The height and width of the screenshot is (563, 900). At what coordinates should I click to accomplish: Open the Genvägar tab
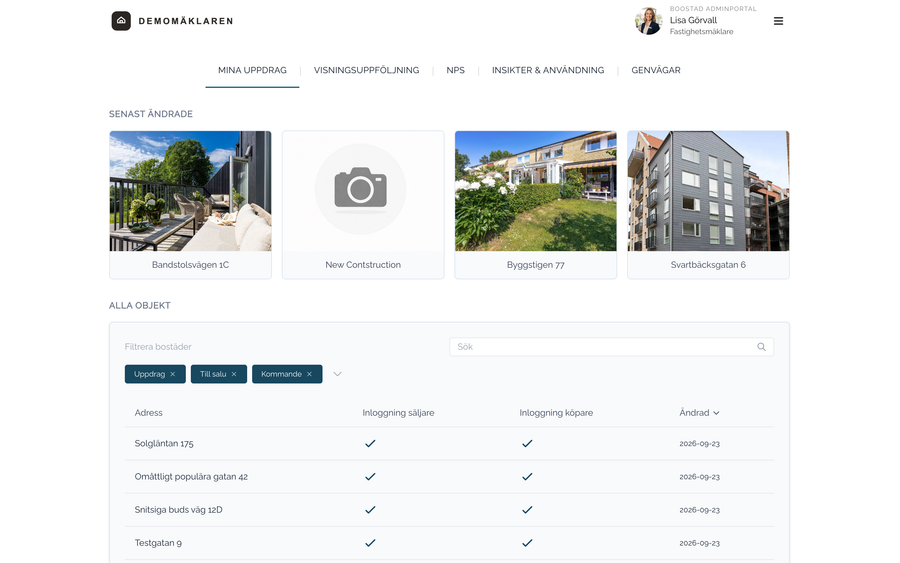click(655, 70)
